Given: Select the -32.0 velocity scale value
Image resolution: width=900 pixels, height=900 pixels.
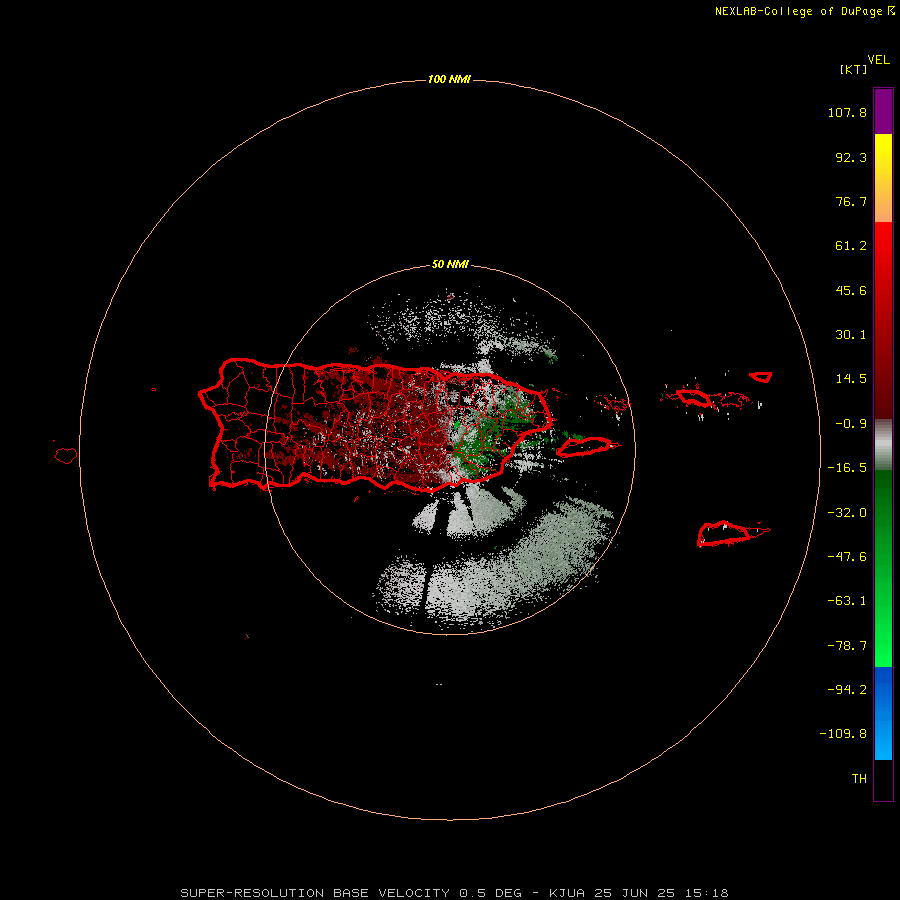Looking at the screenshot, I should (x=847, y=513).
